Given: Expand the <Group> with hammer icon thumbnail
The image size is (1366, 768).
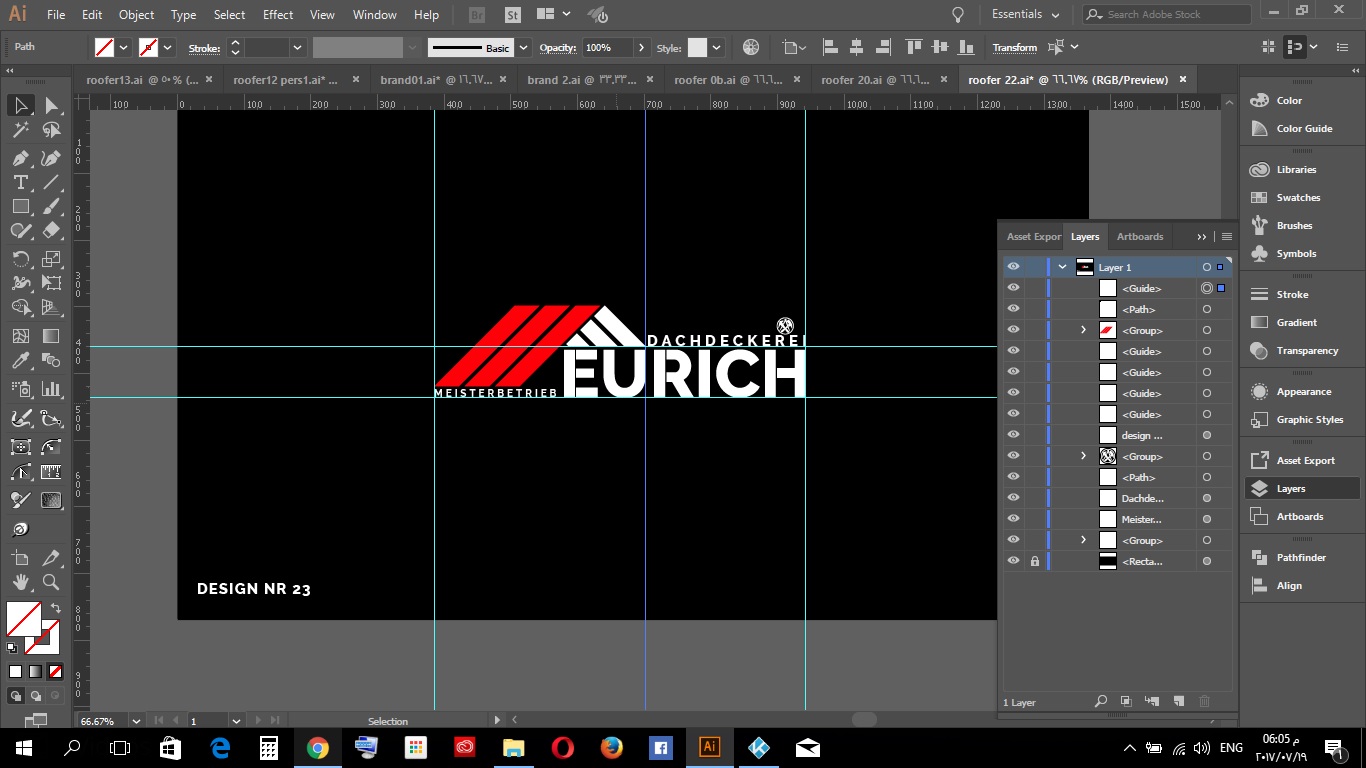Looking at the screenshot, I should 1083,456.
